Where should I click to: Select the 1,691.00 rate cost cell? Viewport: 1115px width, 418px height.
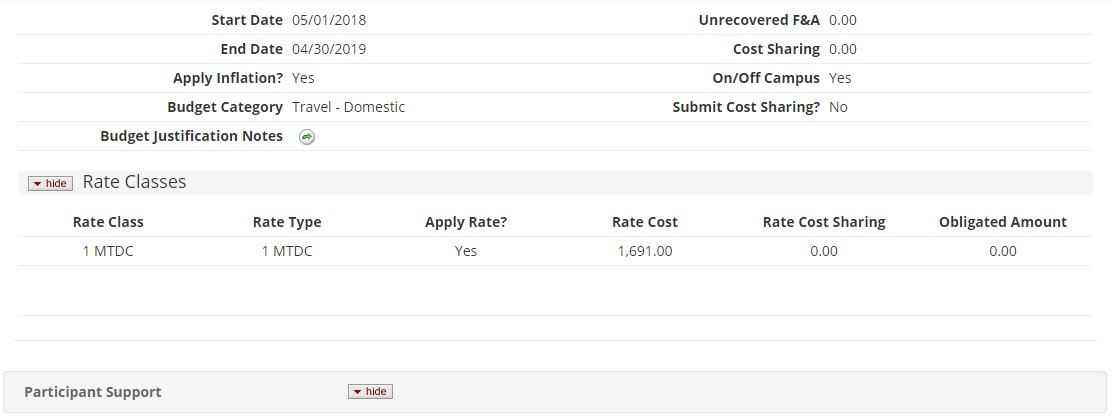(645, 251)
